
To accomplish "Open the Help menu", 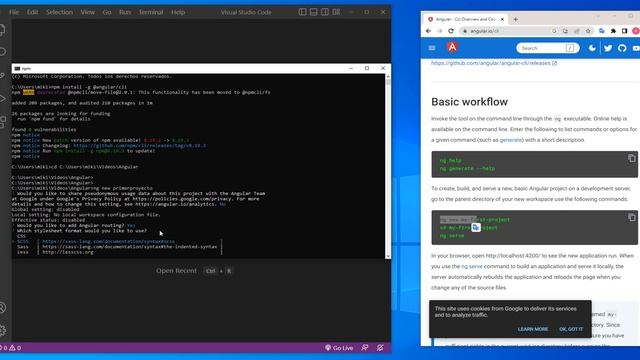I will 178,12.
